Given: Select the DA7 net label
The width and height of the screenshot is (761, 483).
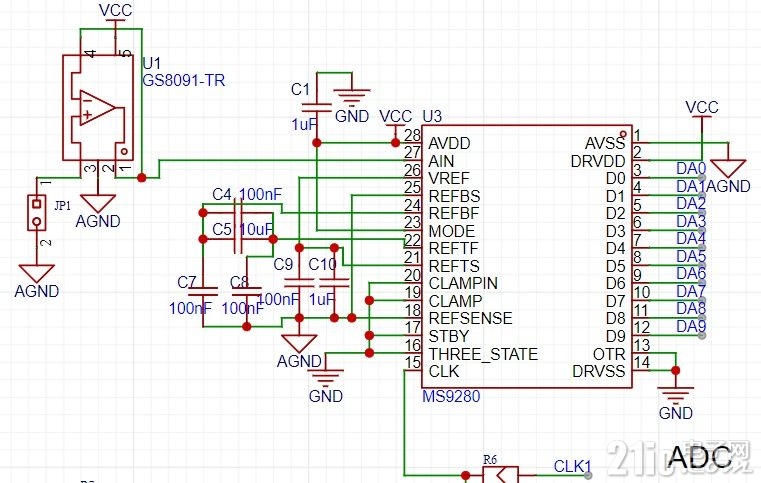Looking at the screenshot, I should click(x=691, y=291).
